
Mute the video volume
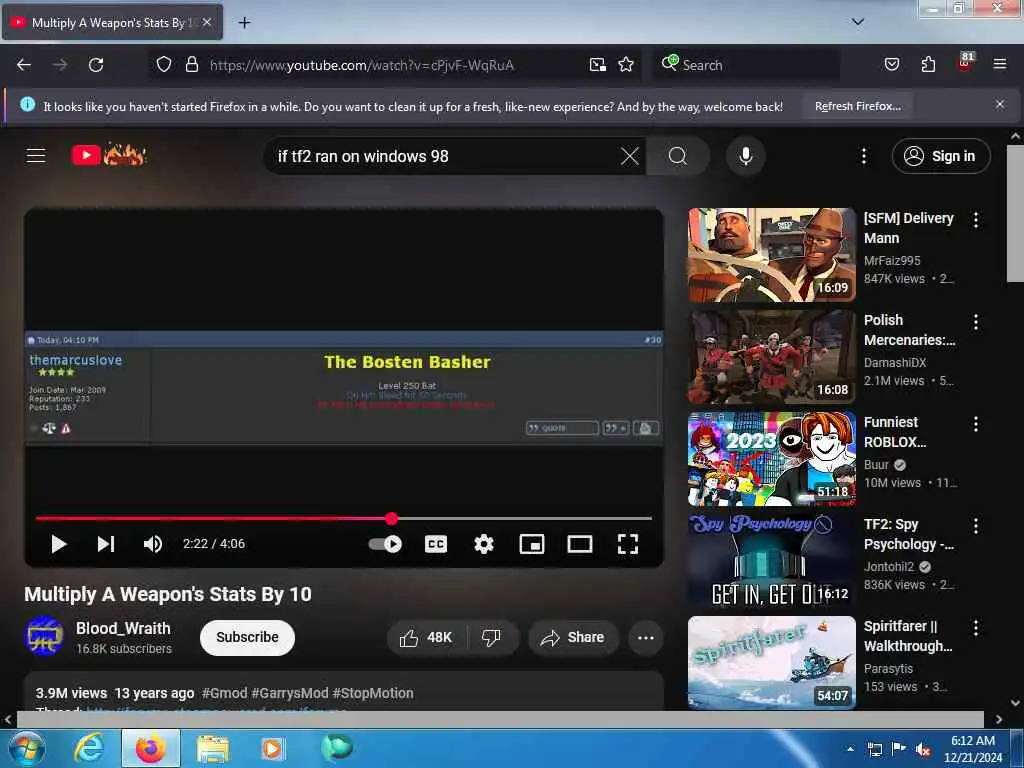(153, 544)
